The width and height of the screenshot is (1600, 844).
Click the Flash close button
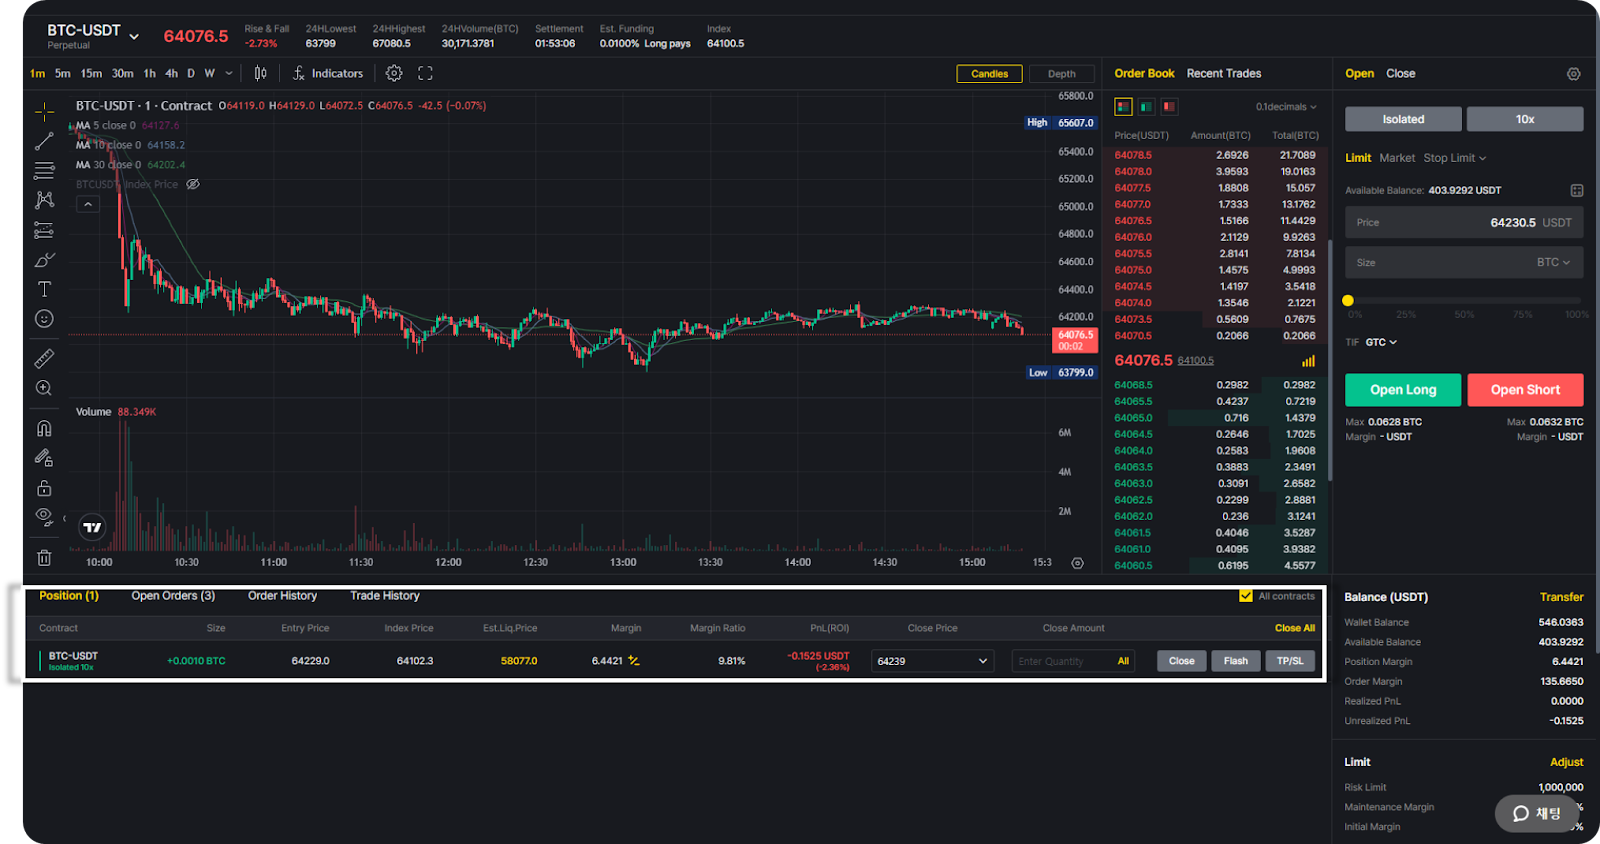1235,661
